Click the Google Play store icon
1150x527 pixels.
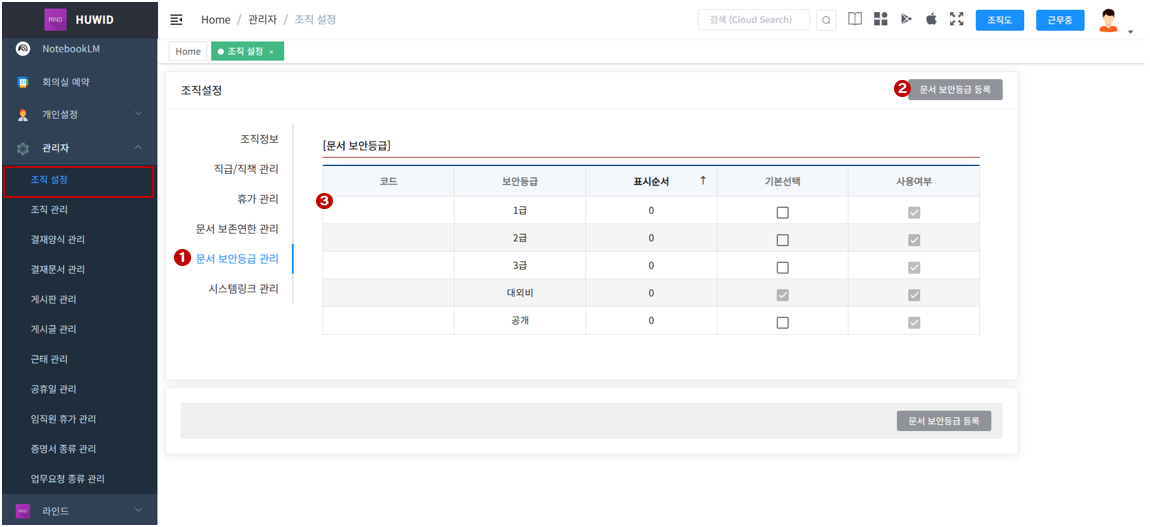pos(906,19)
